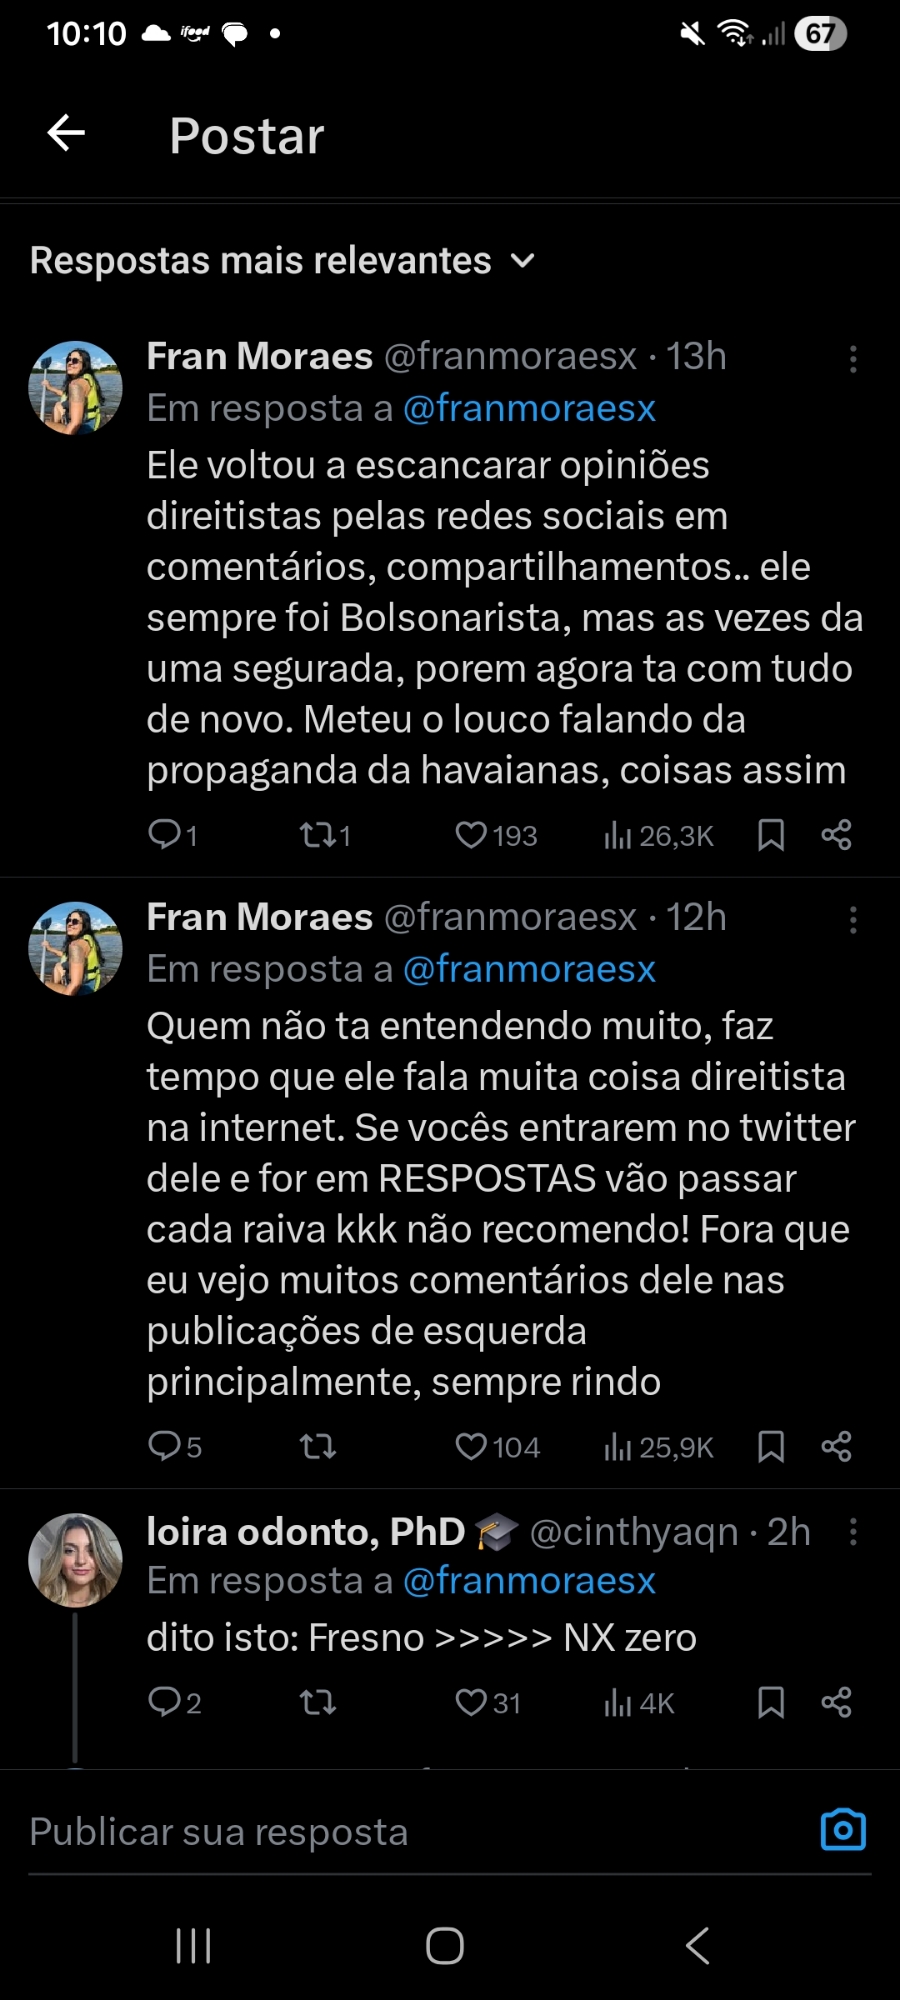The width and height of the screenshot is (900, 2000).
Task: Share the 13h Fran Moraes reply
Action: [x=836, y=835]
